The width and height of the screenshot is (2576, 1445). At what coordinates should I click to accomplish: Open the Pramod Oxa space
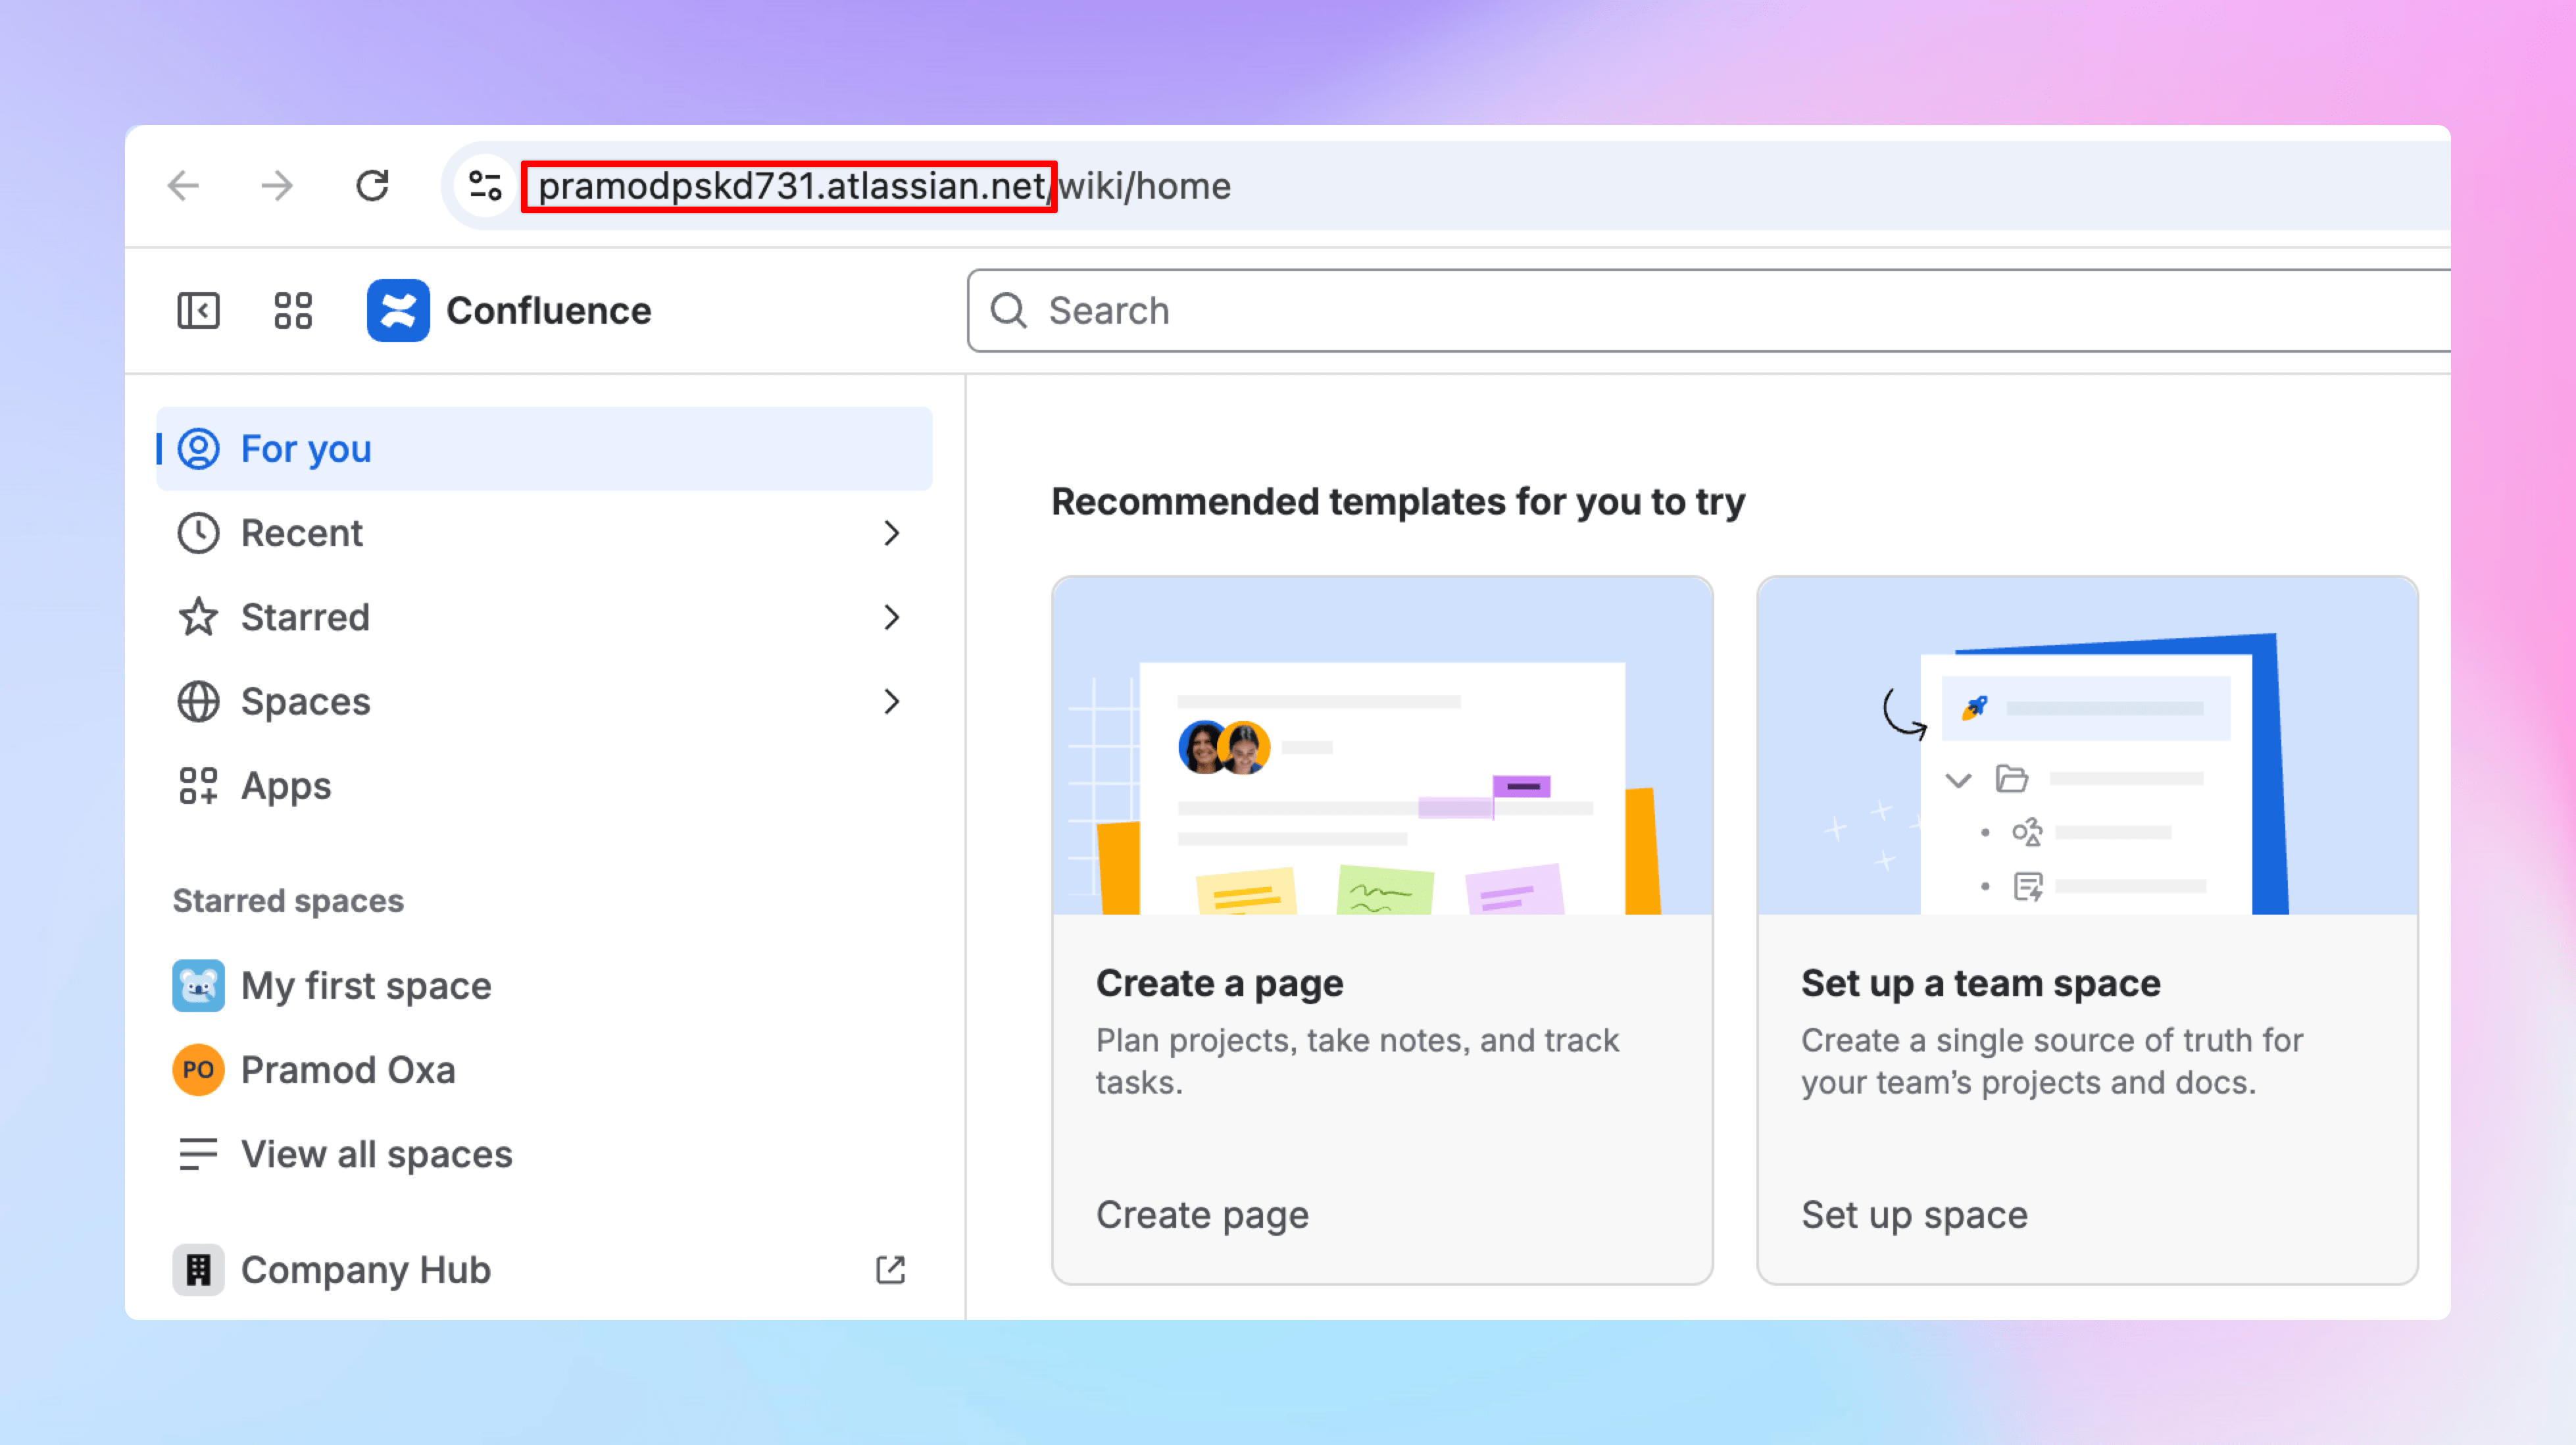[x=348, y=1070]
